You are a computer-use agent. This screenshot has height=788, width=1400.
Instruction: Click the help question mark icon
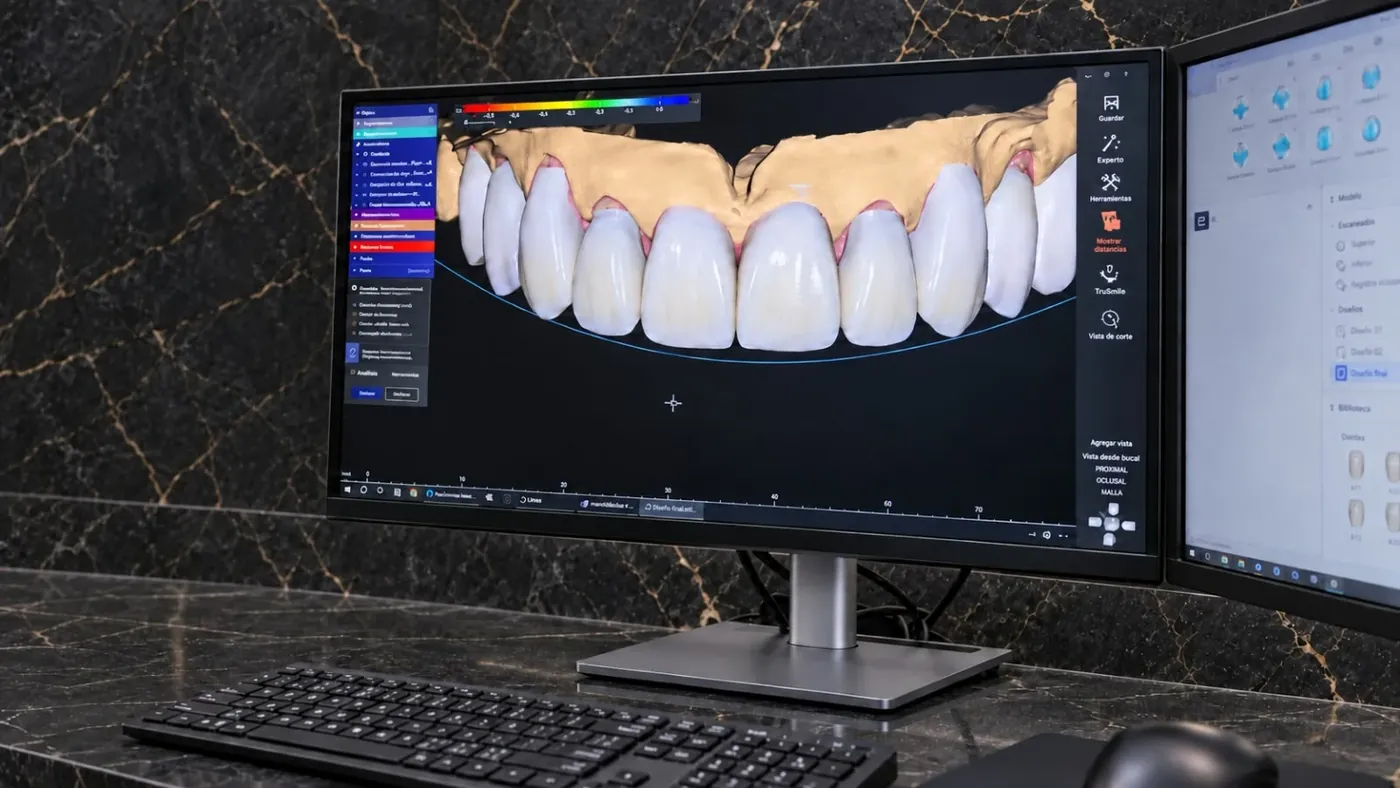(1126, 74)
